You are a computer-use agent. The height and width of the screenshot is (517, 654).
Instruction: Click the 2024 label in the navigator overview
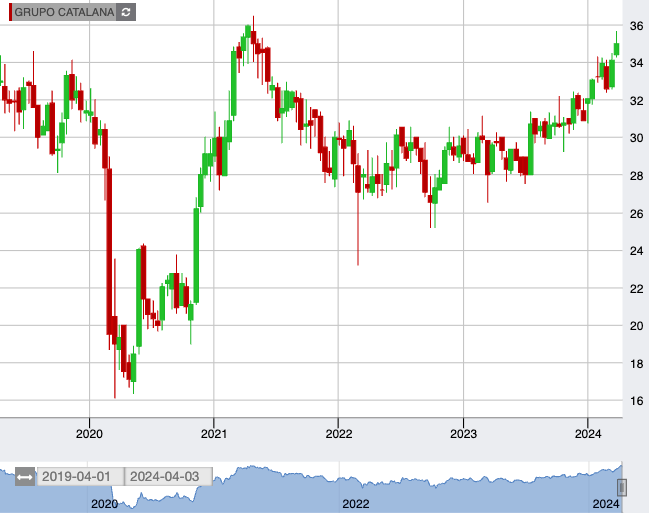[x=606, y=504]
